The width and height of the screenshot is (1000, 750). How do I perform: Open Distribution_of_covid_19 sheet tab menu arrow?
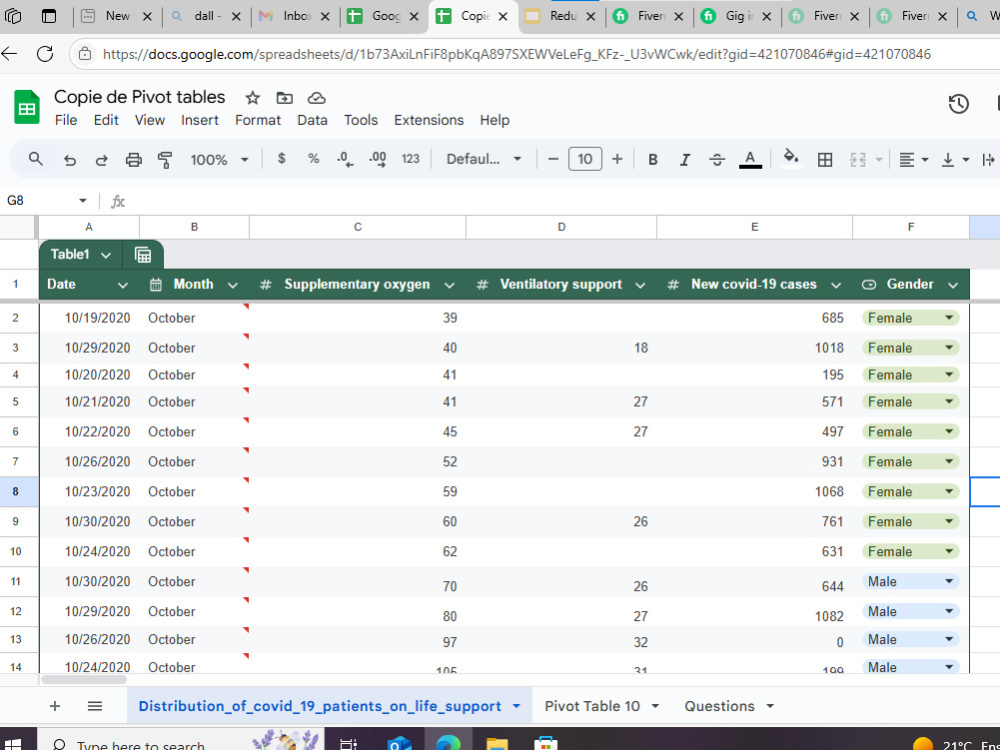pyautogui.click(x=517, y=706)
